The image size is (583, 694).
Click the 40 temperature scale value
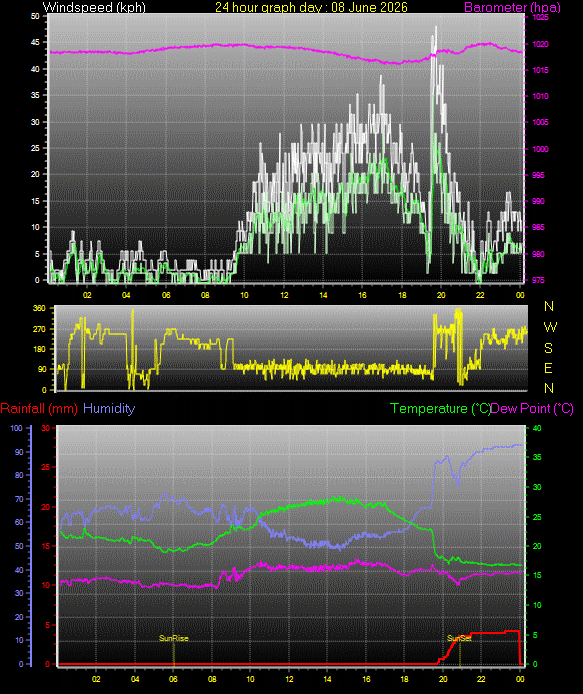(537, 428)
